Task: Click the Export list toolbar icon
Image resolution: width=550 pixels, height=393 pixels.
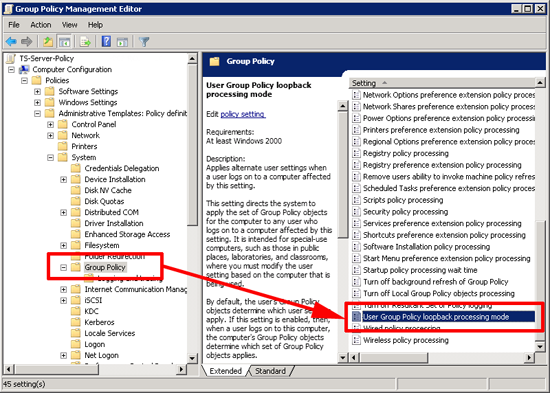Action: click(85, 42)
